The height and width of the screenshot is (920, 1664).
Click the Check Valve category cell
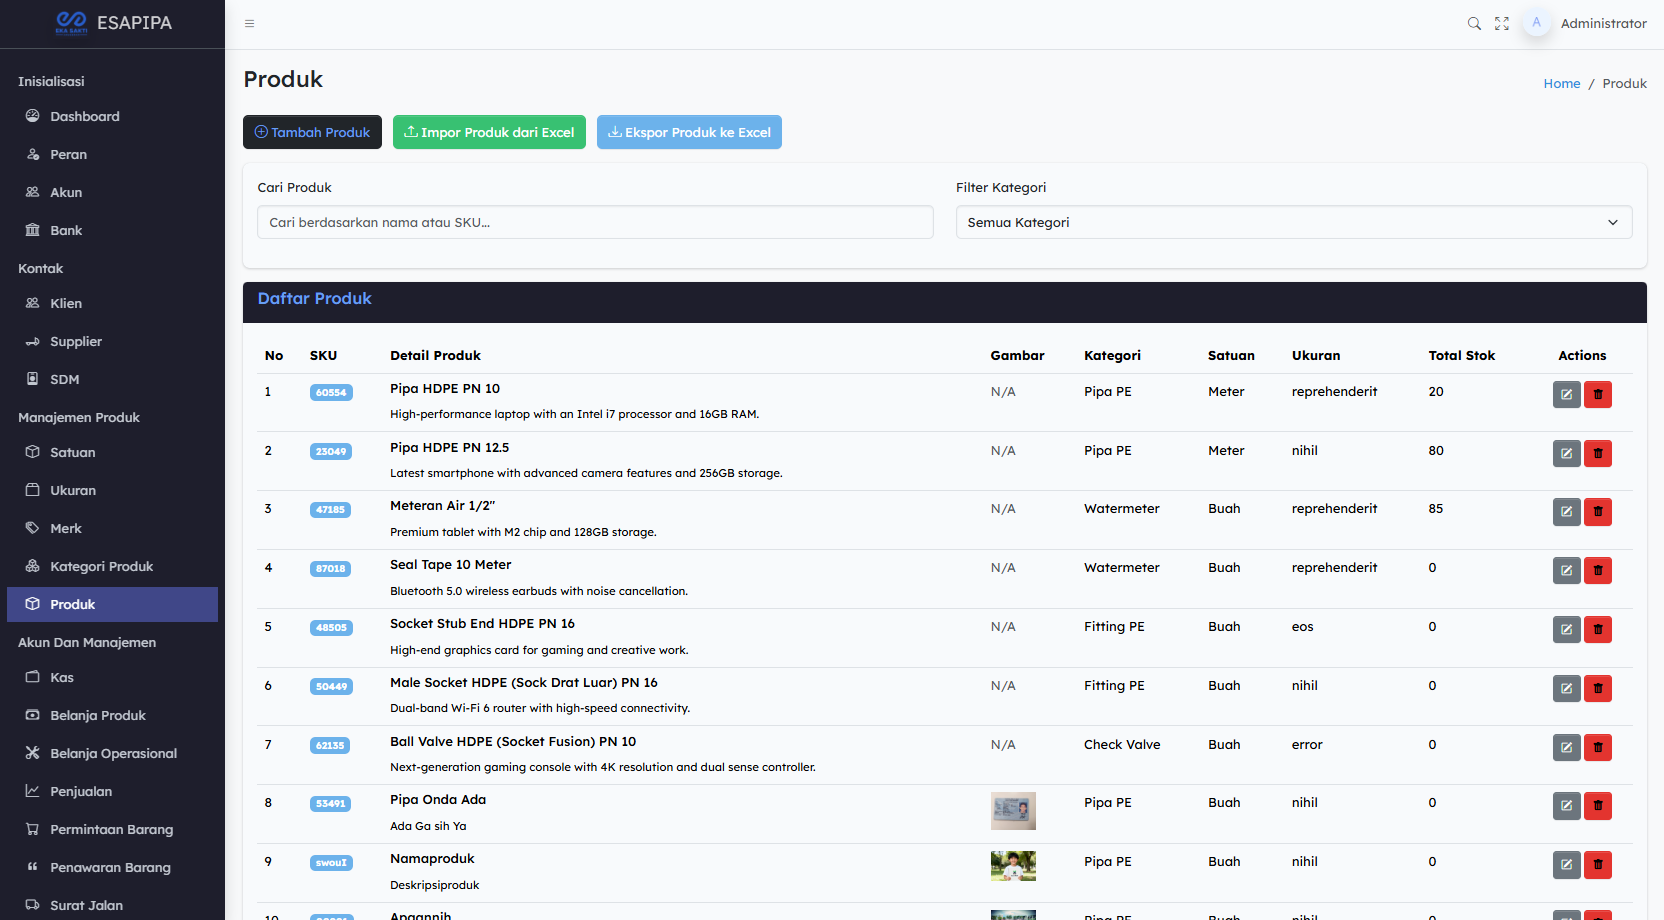(1122, 744)
